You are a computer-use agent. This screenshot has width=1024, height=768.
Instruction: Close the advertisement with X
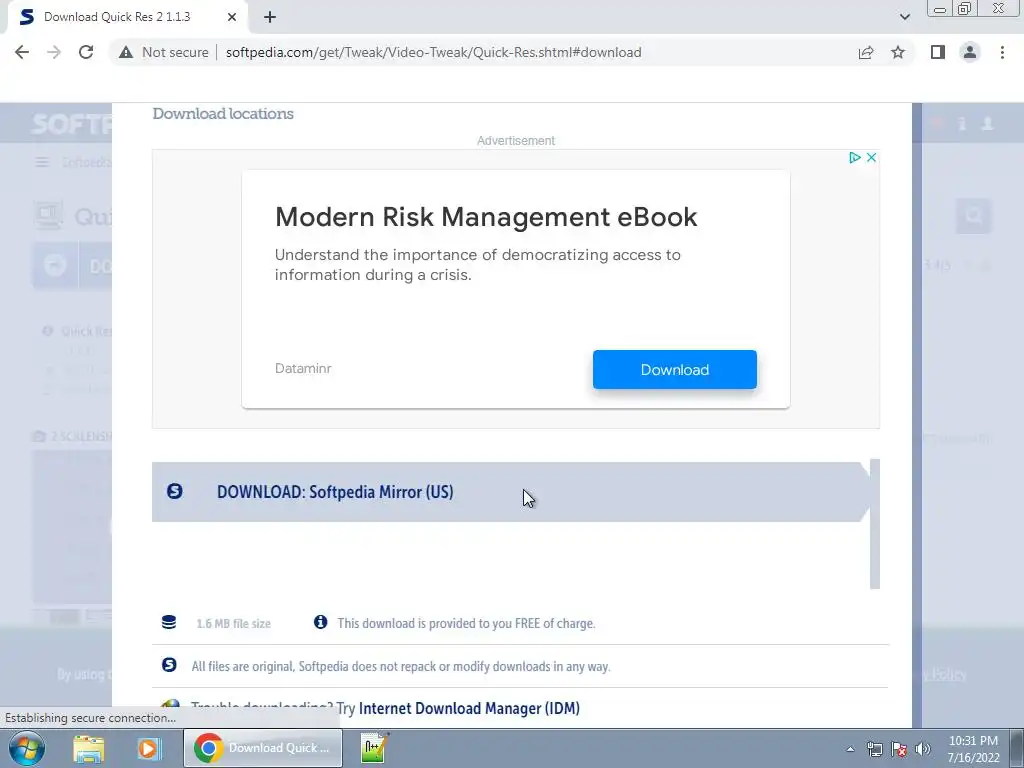[x=871, y=157]
